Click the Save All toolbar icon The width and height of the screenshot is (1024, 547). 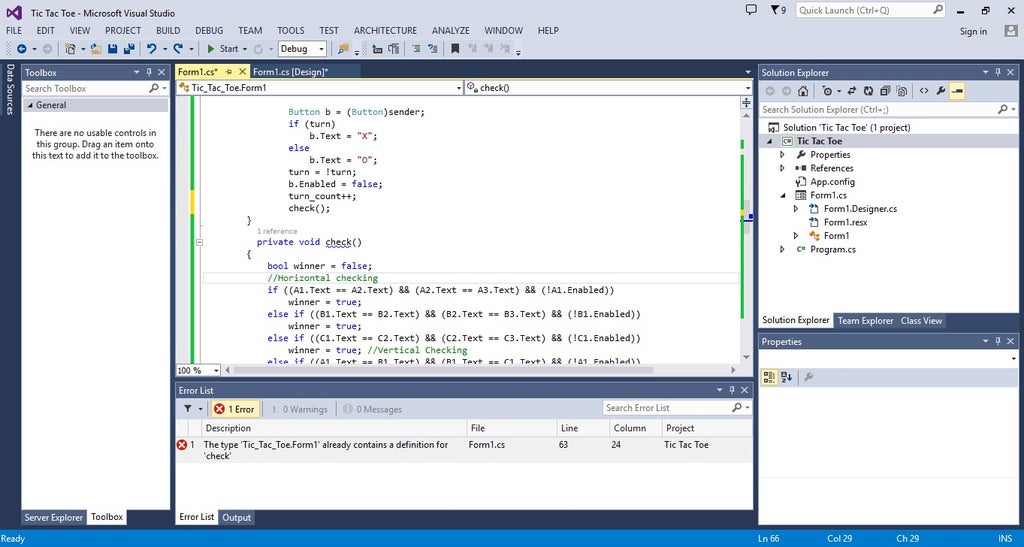(129, 48)
